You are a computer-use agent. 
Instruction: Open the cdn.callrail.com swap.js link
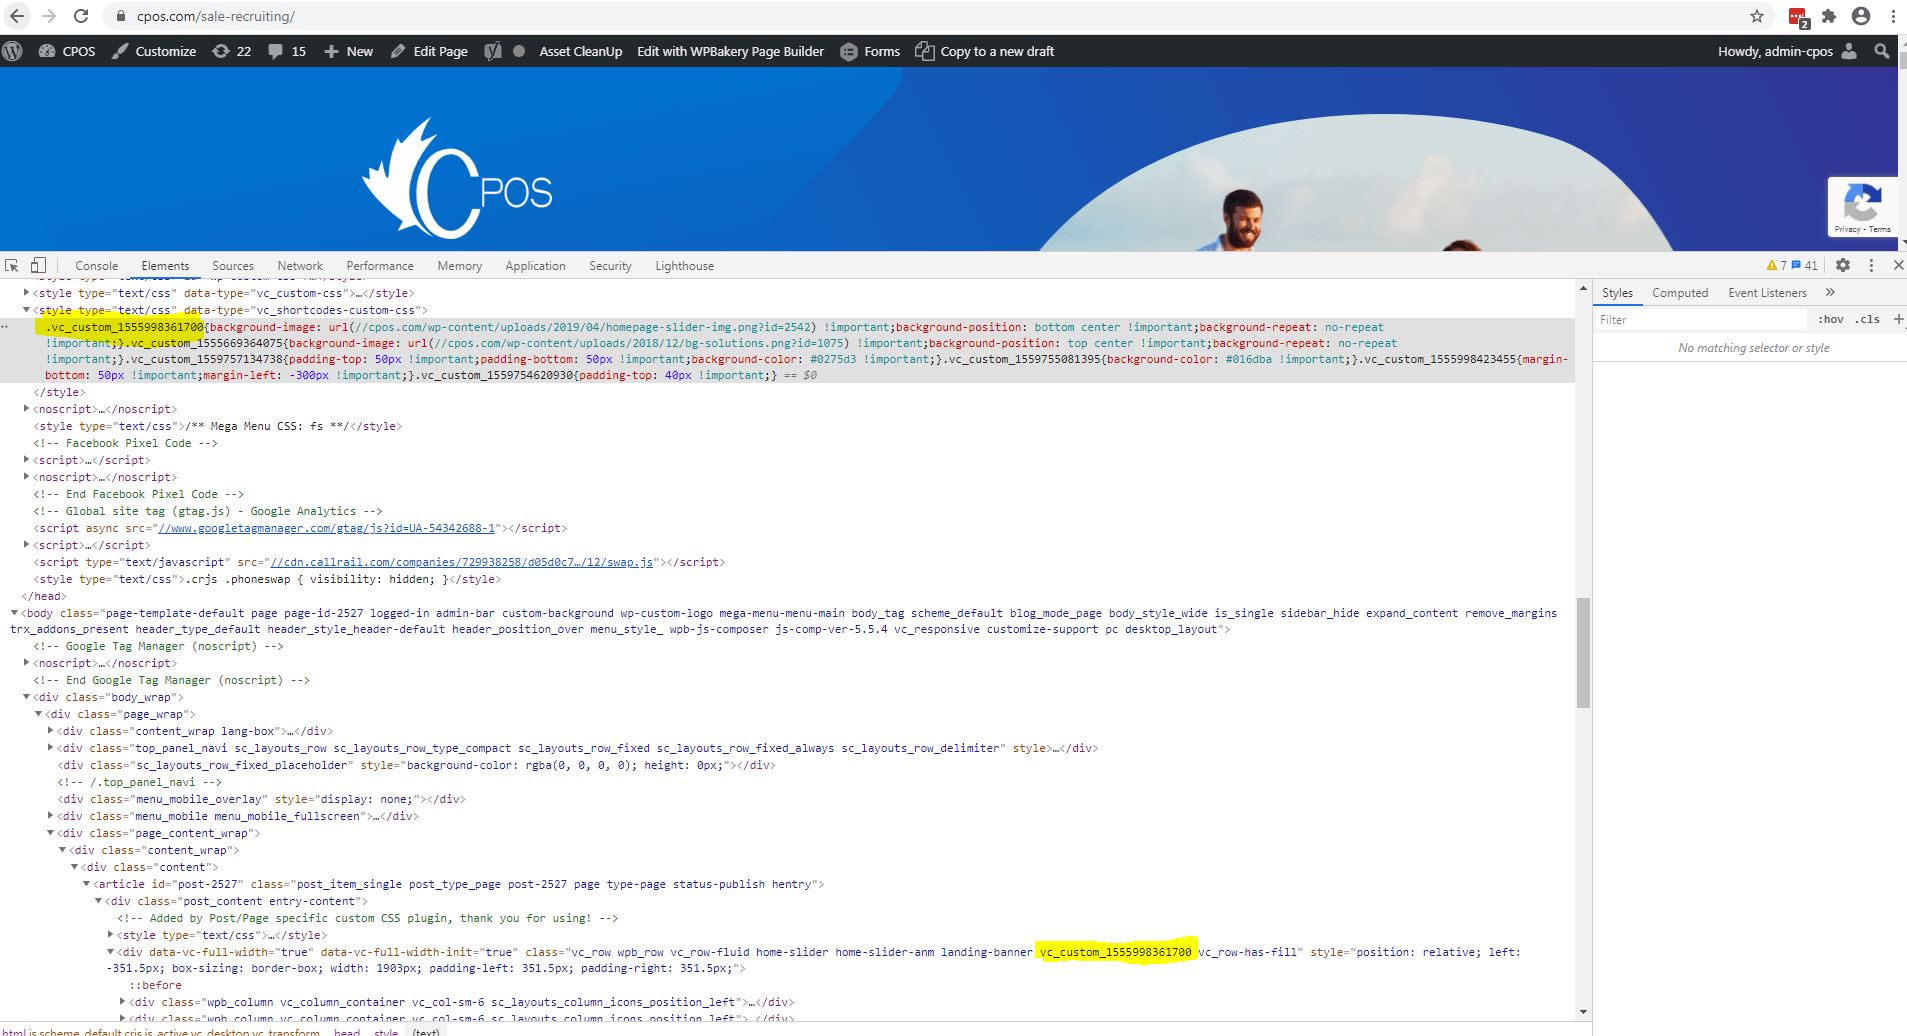click(x=462, y=562)
